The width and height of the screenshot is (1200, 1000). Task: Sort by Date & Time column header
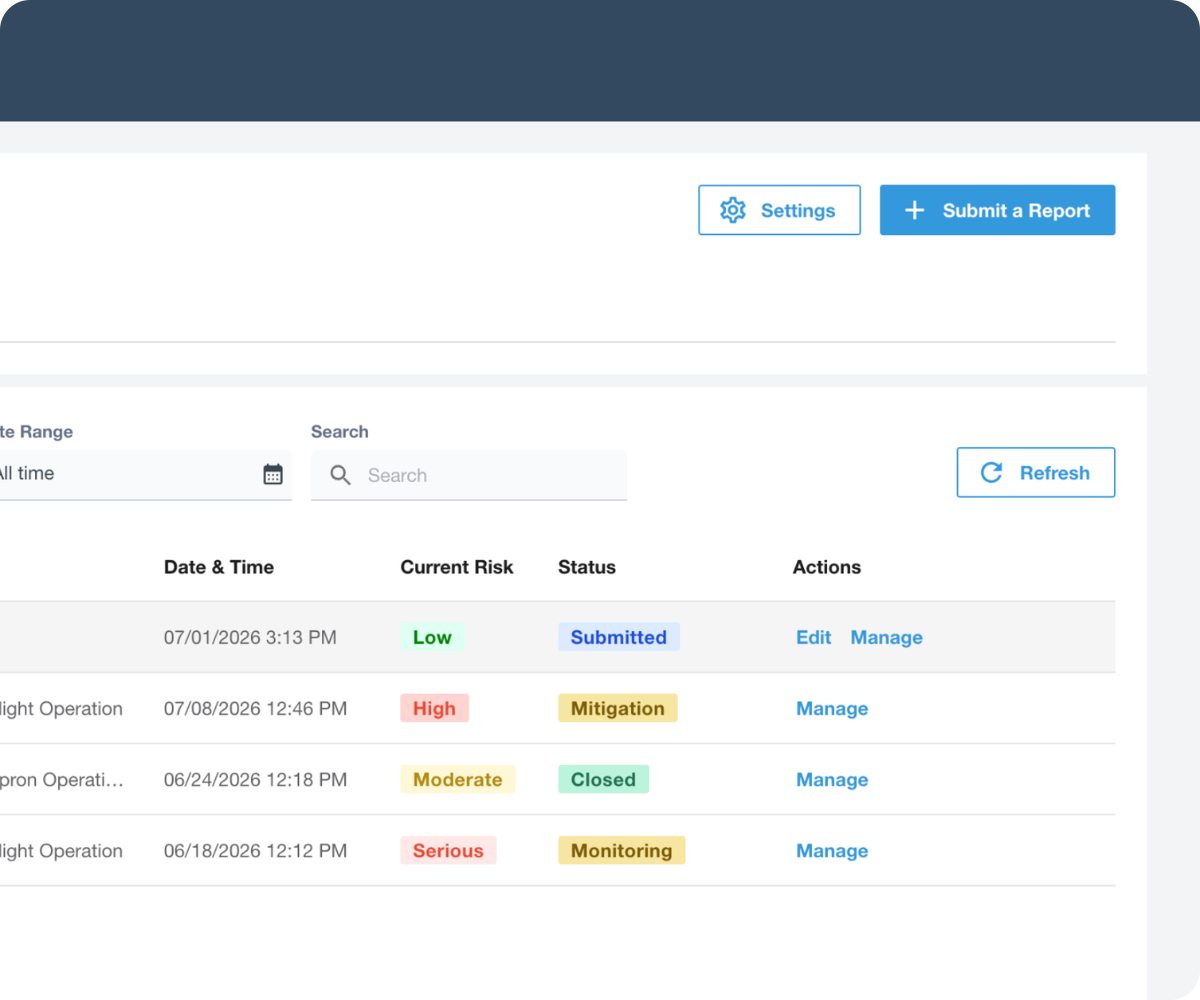pos(219,567)
